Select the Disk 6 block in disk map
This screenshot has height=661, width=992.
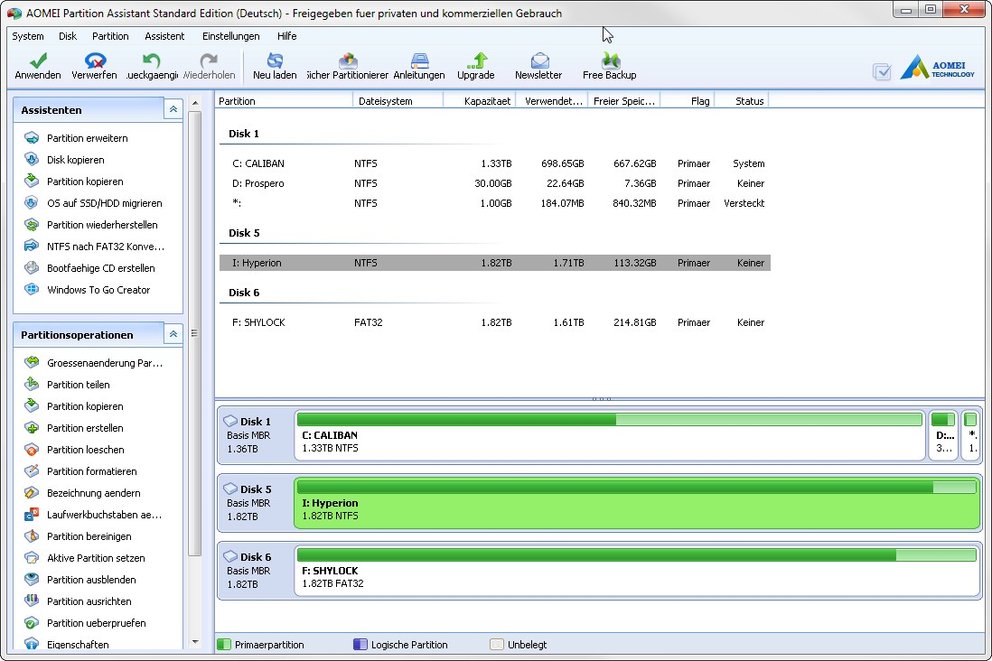point(255,571)
